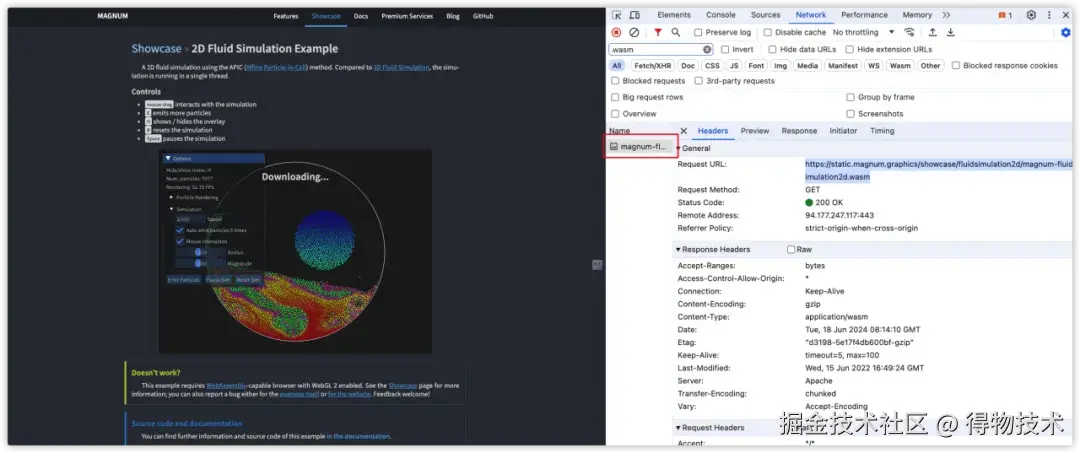
Task: Close the request details pane
Action: coord(683,131)
